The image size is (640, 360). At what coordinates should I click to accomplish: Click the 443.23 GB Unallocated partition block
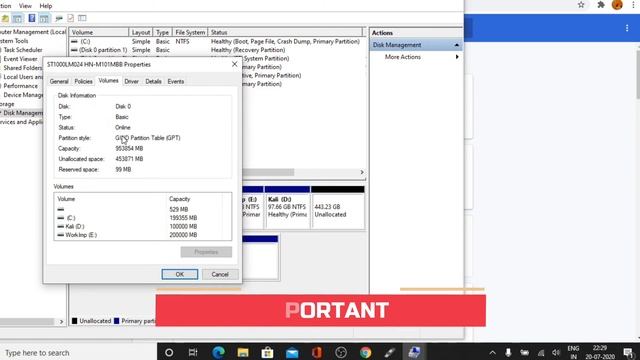[338, 207]
